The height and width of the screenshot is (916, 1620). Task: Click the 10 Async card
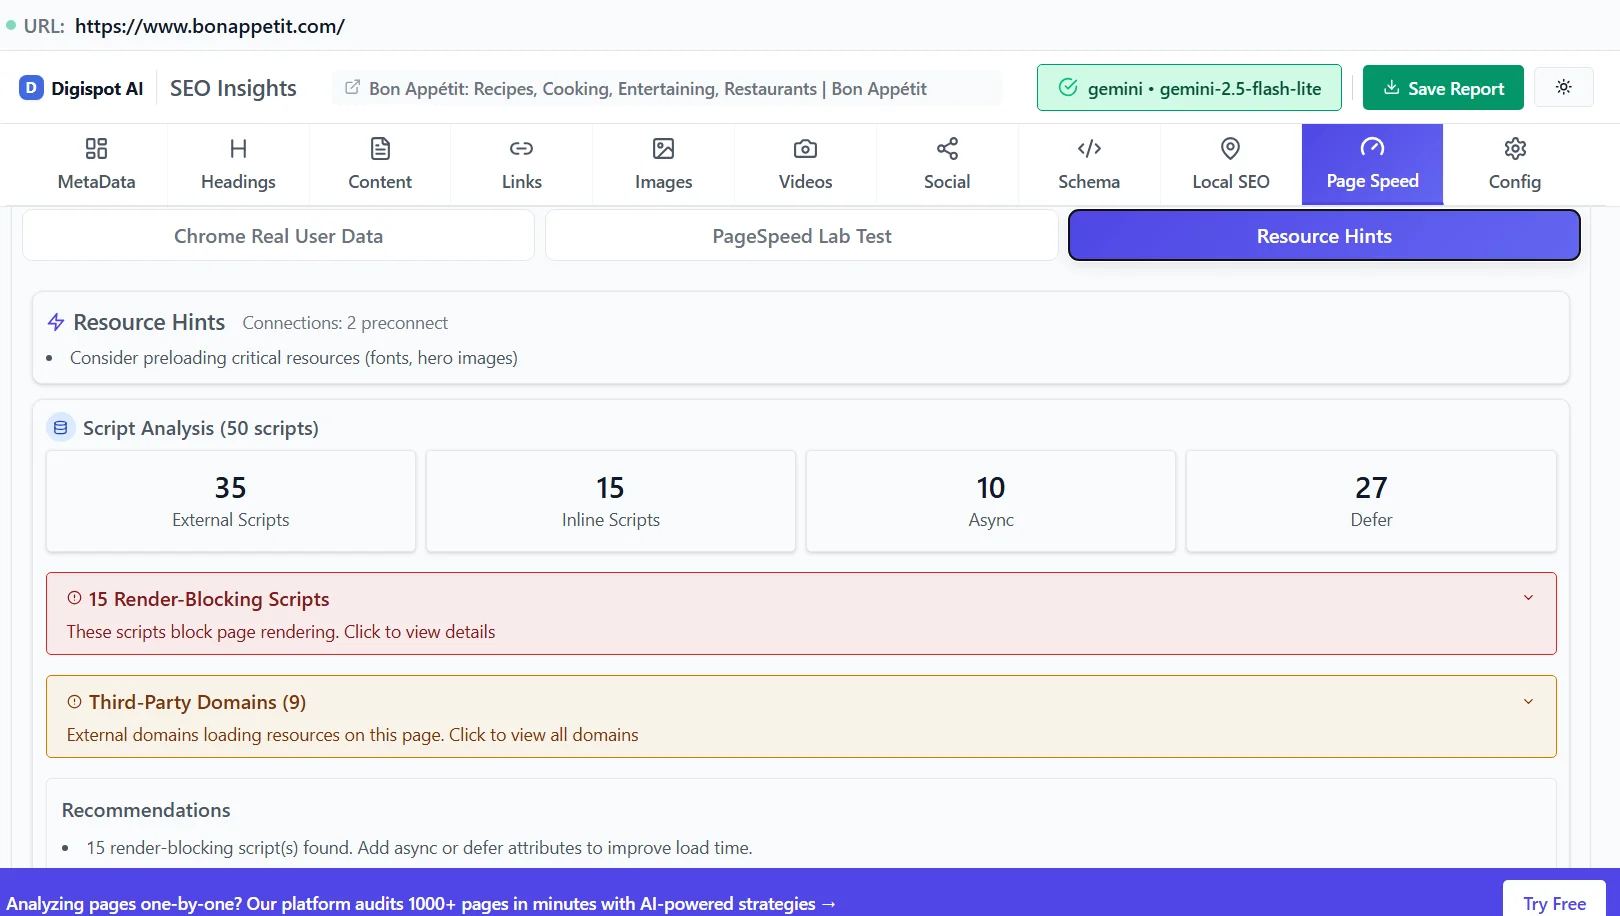point(991,501)
